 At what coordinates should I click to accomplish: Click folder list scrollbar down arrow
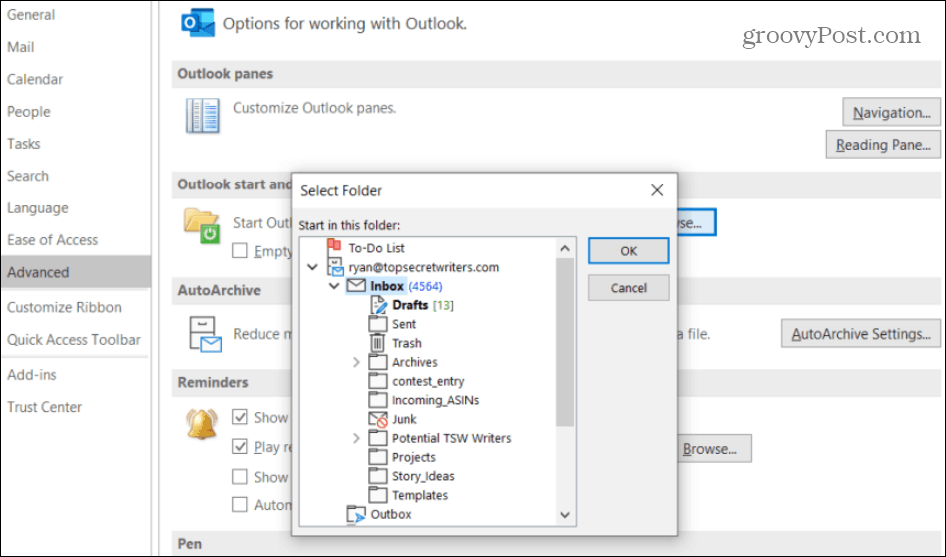click(565, 515)
